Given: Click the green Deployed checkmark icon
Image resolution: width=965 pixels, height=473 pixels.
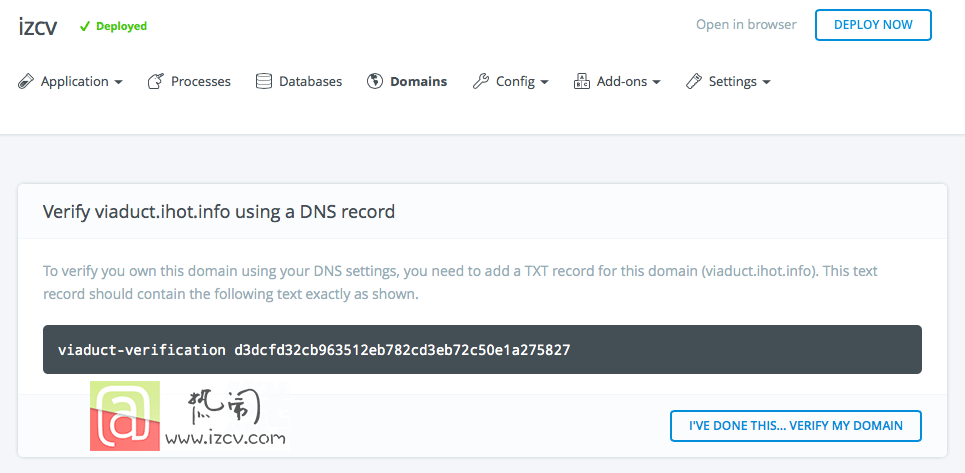Looking at the screenshot, I should [x=85, y=26].
